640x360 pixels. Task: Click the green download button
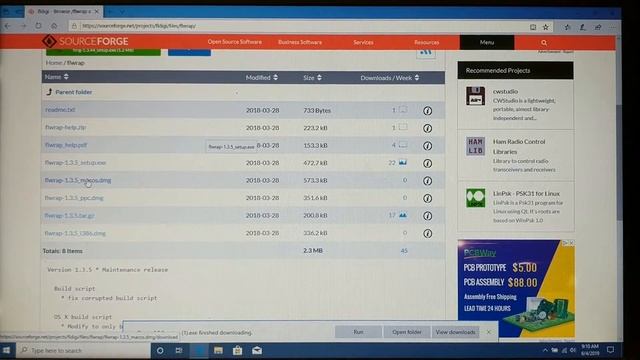pyautogui.click(x=103, y=51)
